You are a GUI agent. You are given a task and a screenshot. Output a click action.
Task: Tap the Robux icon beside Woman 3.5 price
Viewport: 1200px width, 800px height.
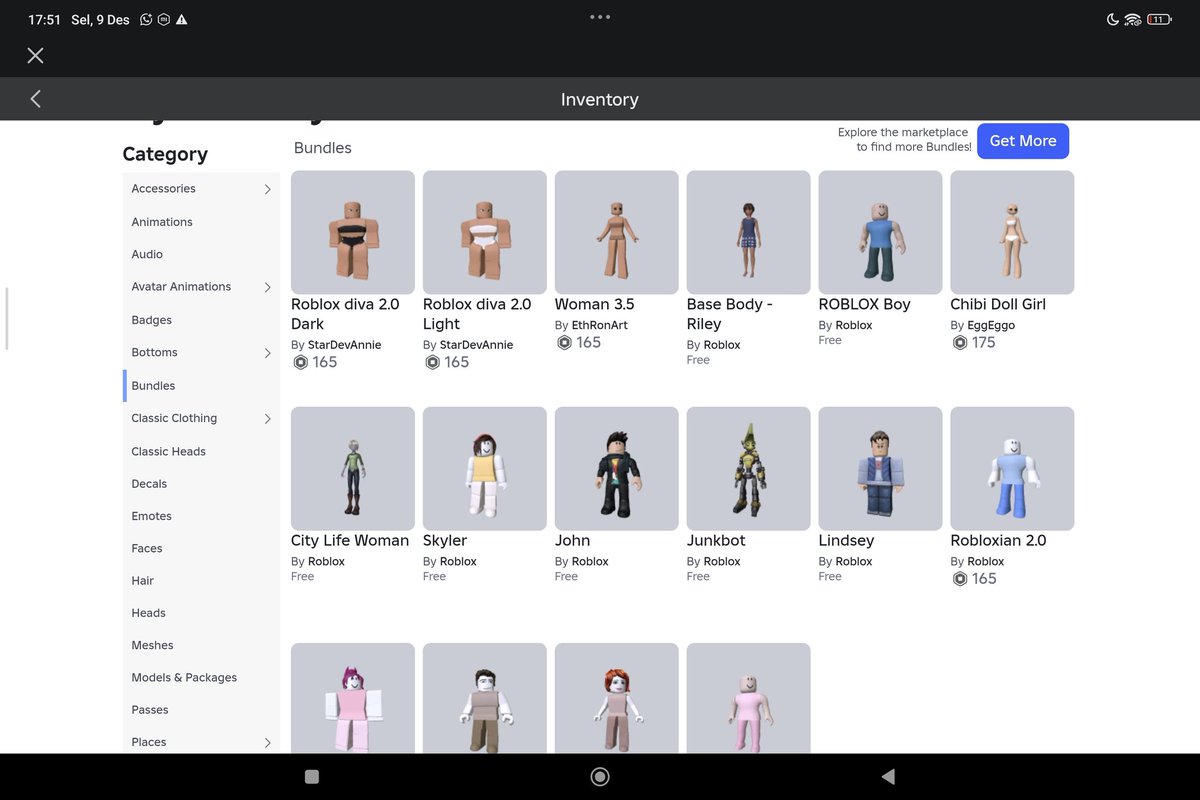click(x=565, y=343)
